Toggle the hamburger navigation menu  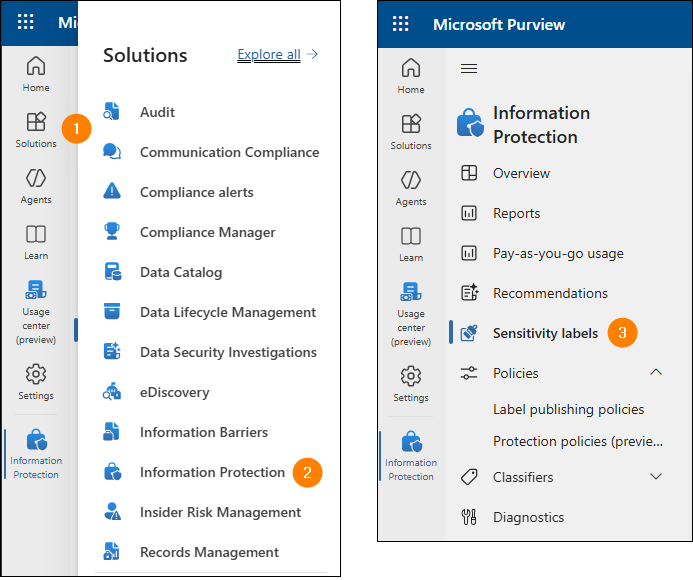(468, 68)
